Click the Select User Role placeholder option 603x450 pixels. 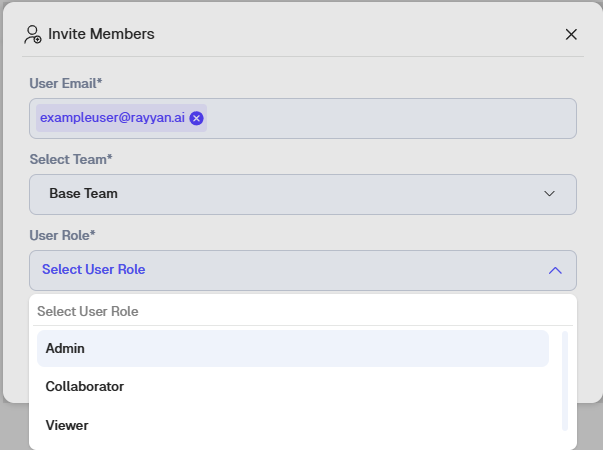[x=88, y=312]
